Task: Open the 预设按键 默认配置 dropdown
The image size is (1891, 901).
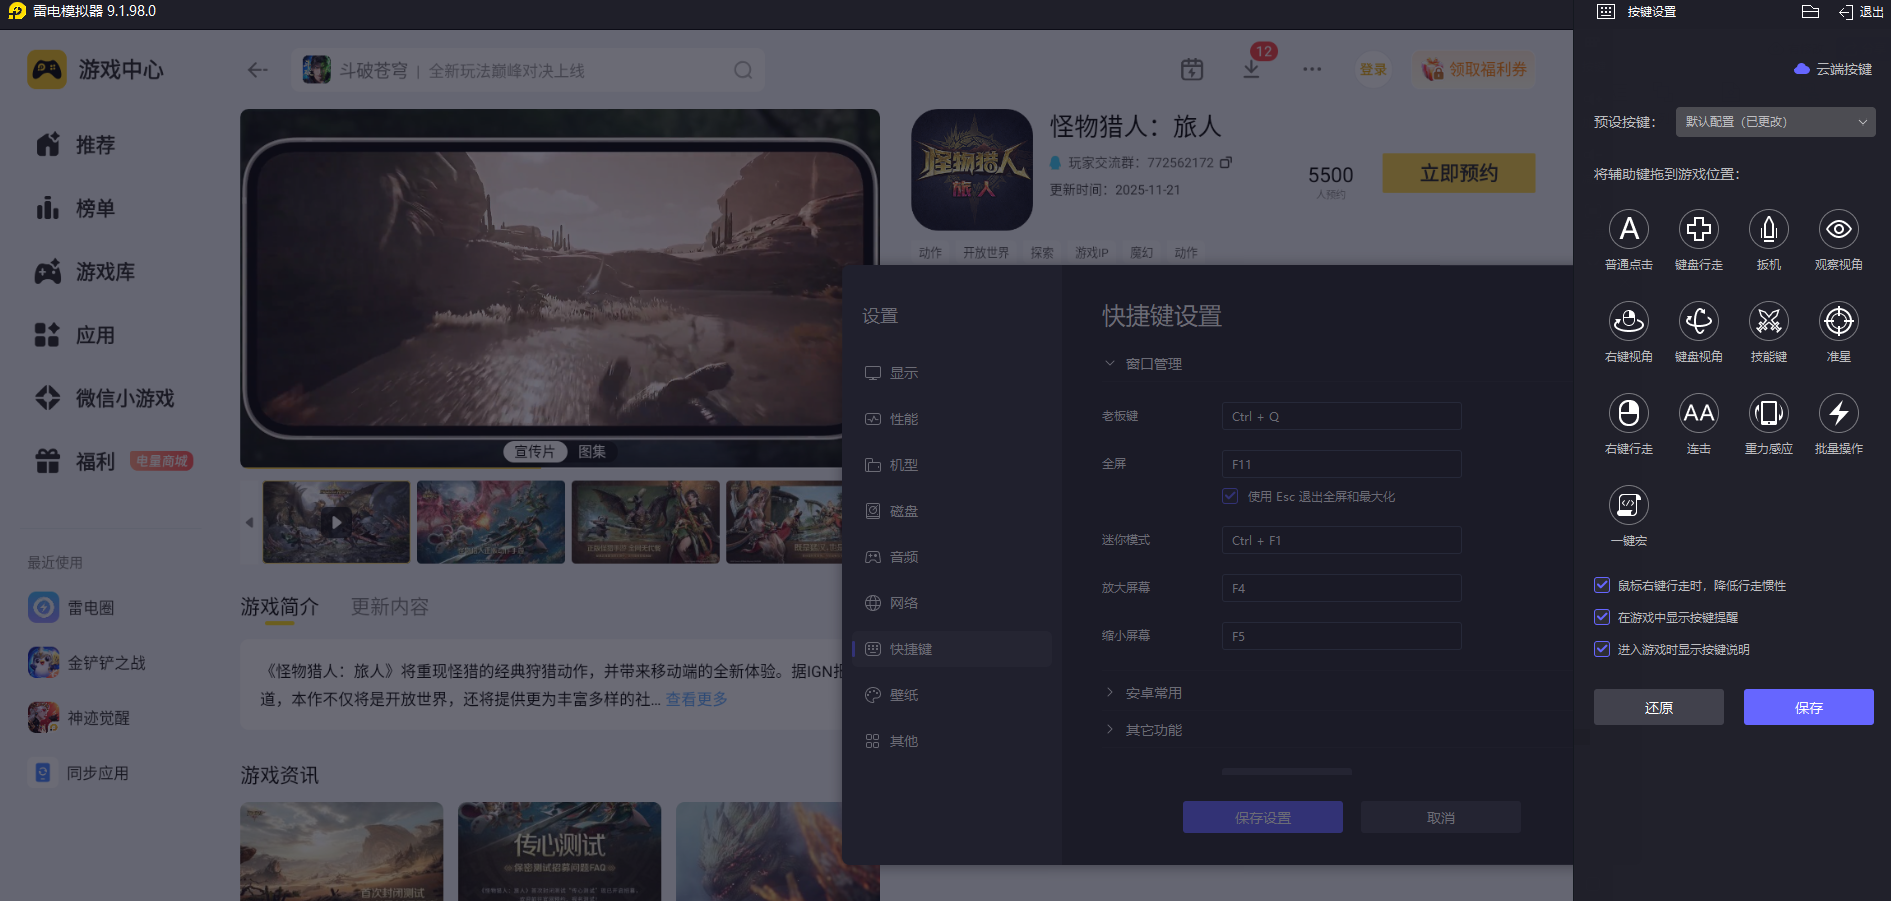Action: 1776,122
